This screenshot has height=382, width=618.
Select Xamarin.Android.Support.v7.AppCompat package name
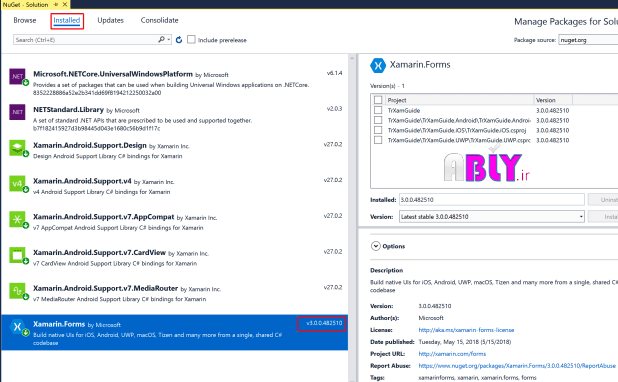(x=104, y=217)
